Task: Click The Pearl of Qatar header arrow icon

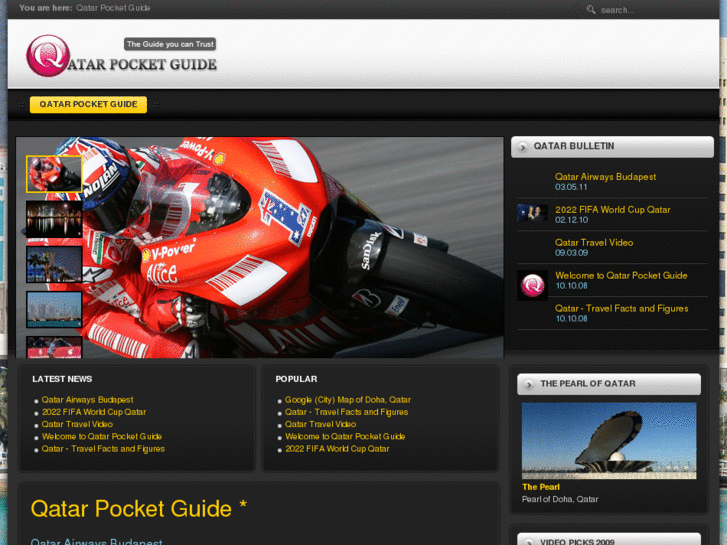Action: pos(529,385)
